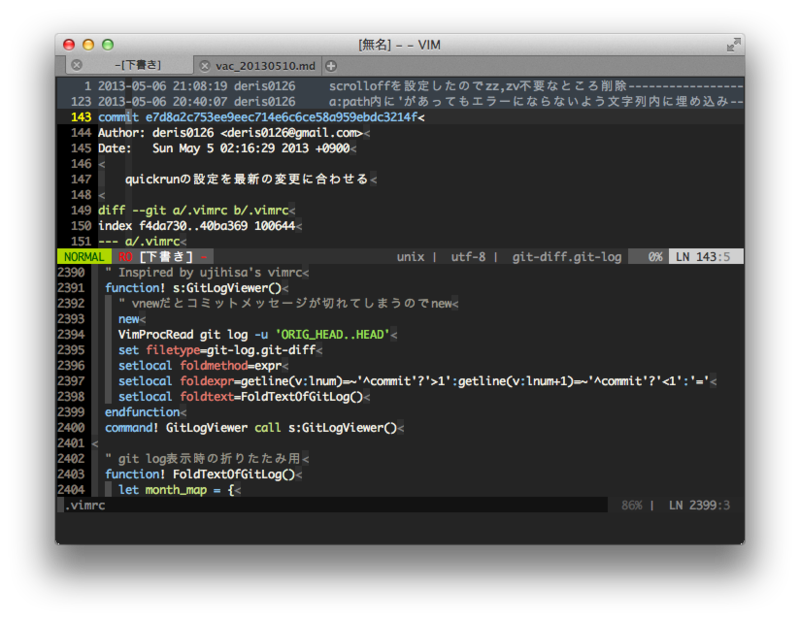Click the 'endfunction' line 2399

(x=142, y=412)
